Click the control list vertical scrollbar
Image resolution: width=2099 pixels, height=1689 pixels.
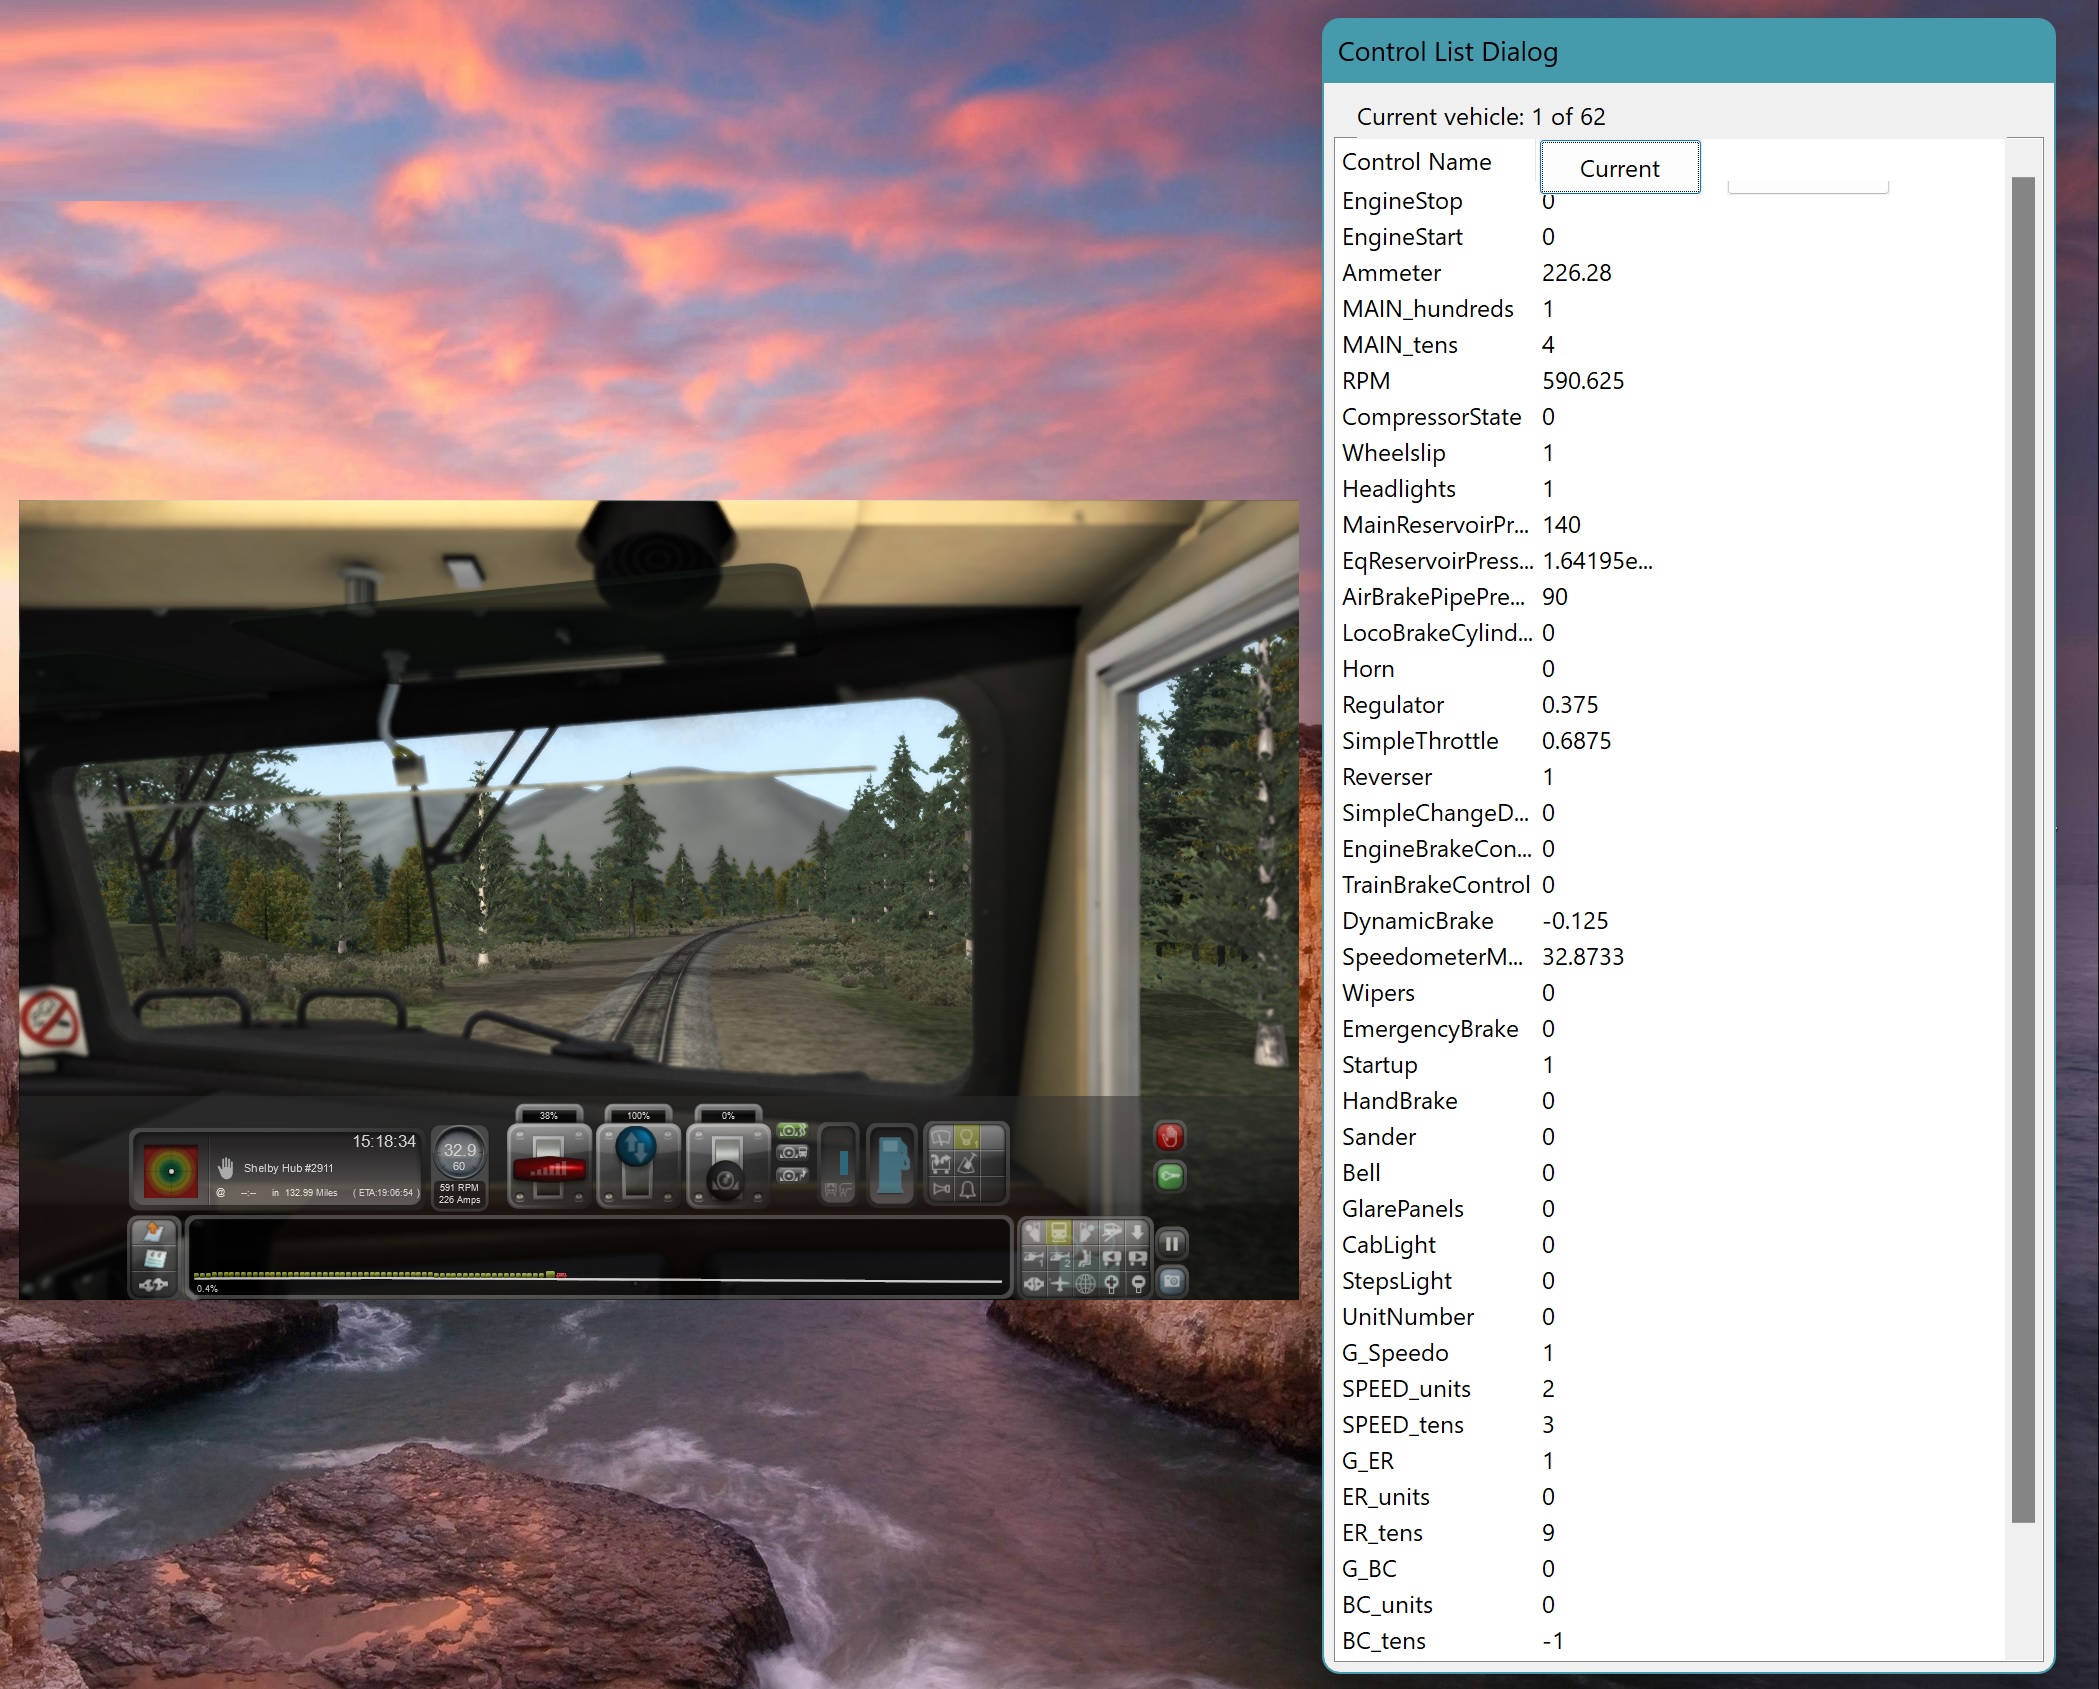pos(2022,850)
